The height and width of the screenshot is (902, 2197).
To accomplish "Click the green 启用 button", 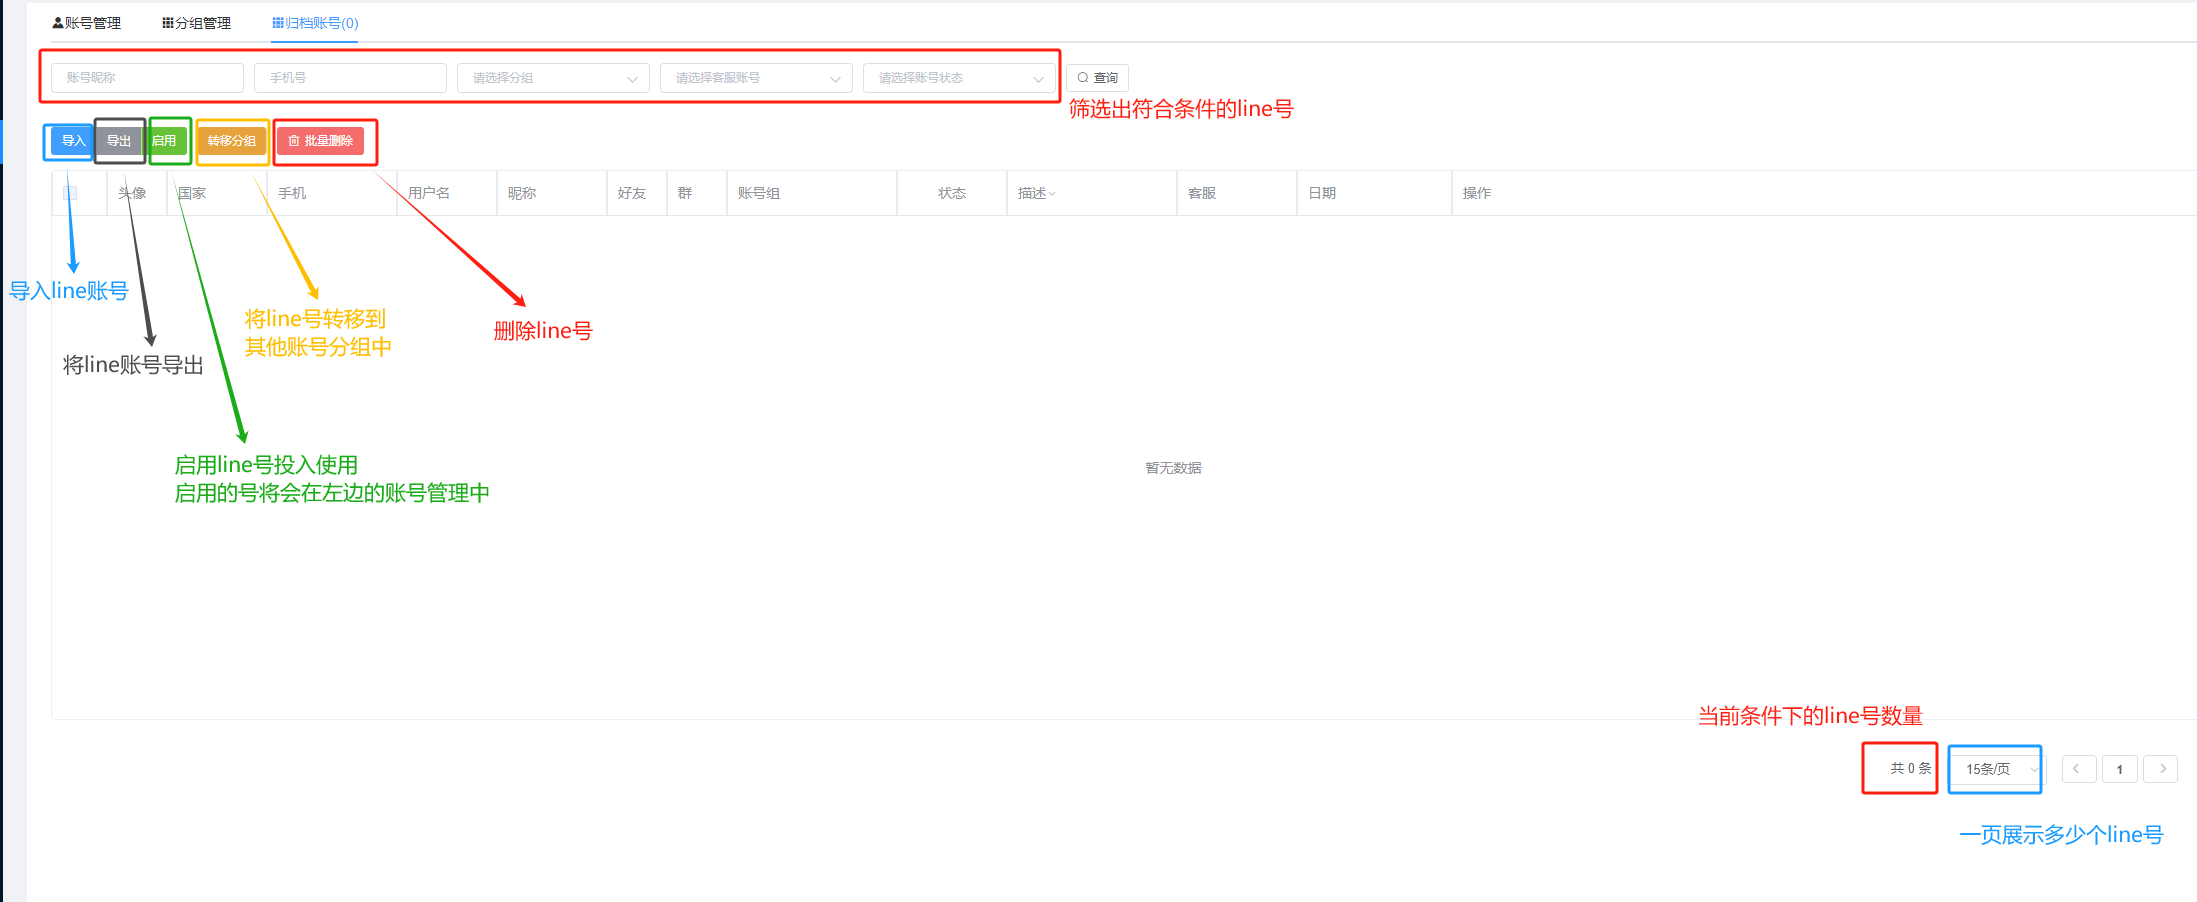I will [165, 141].
